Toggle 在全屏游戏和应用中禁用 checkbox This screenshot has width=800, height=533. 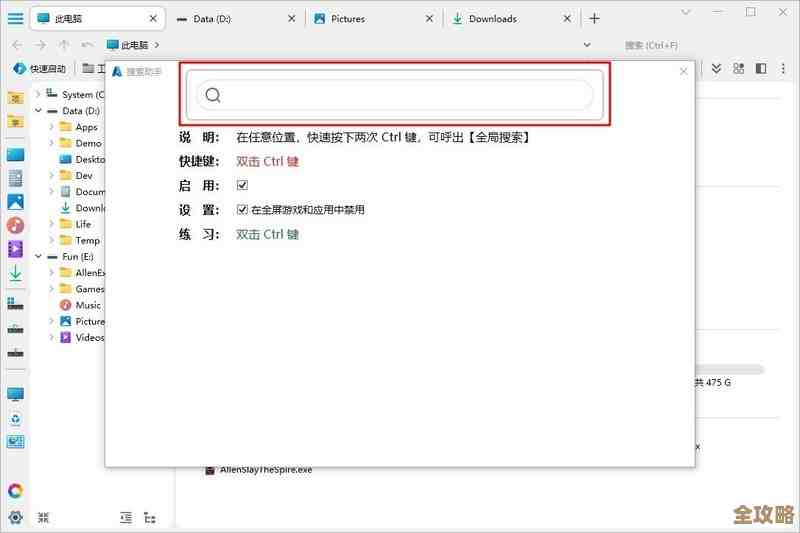[x=242, y=210]
